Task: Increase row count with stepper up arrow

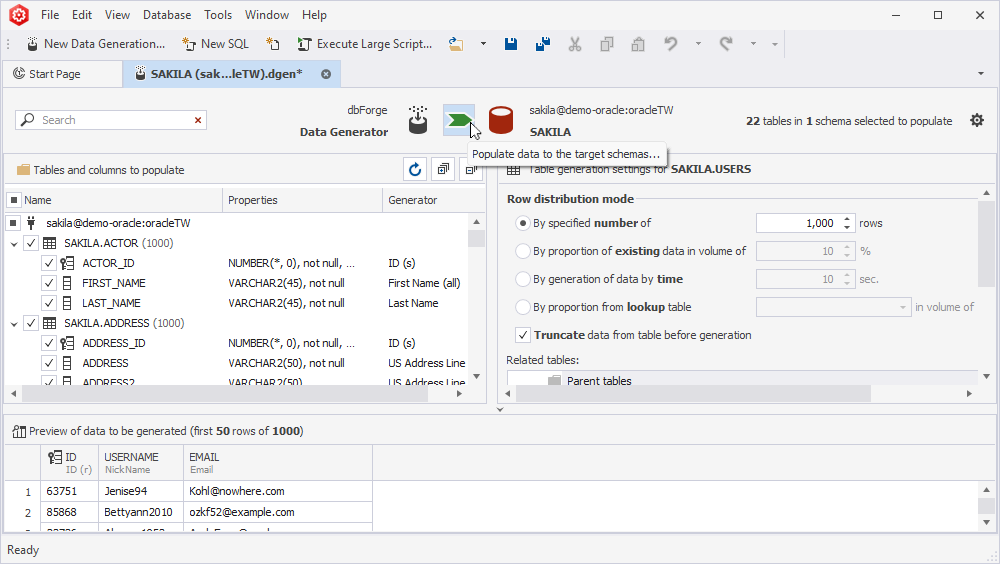Action: [847, 219]
